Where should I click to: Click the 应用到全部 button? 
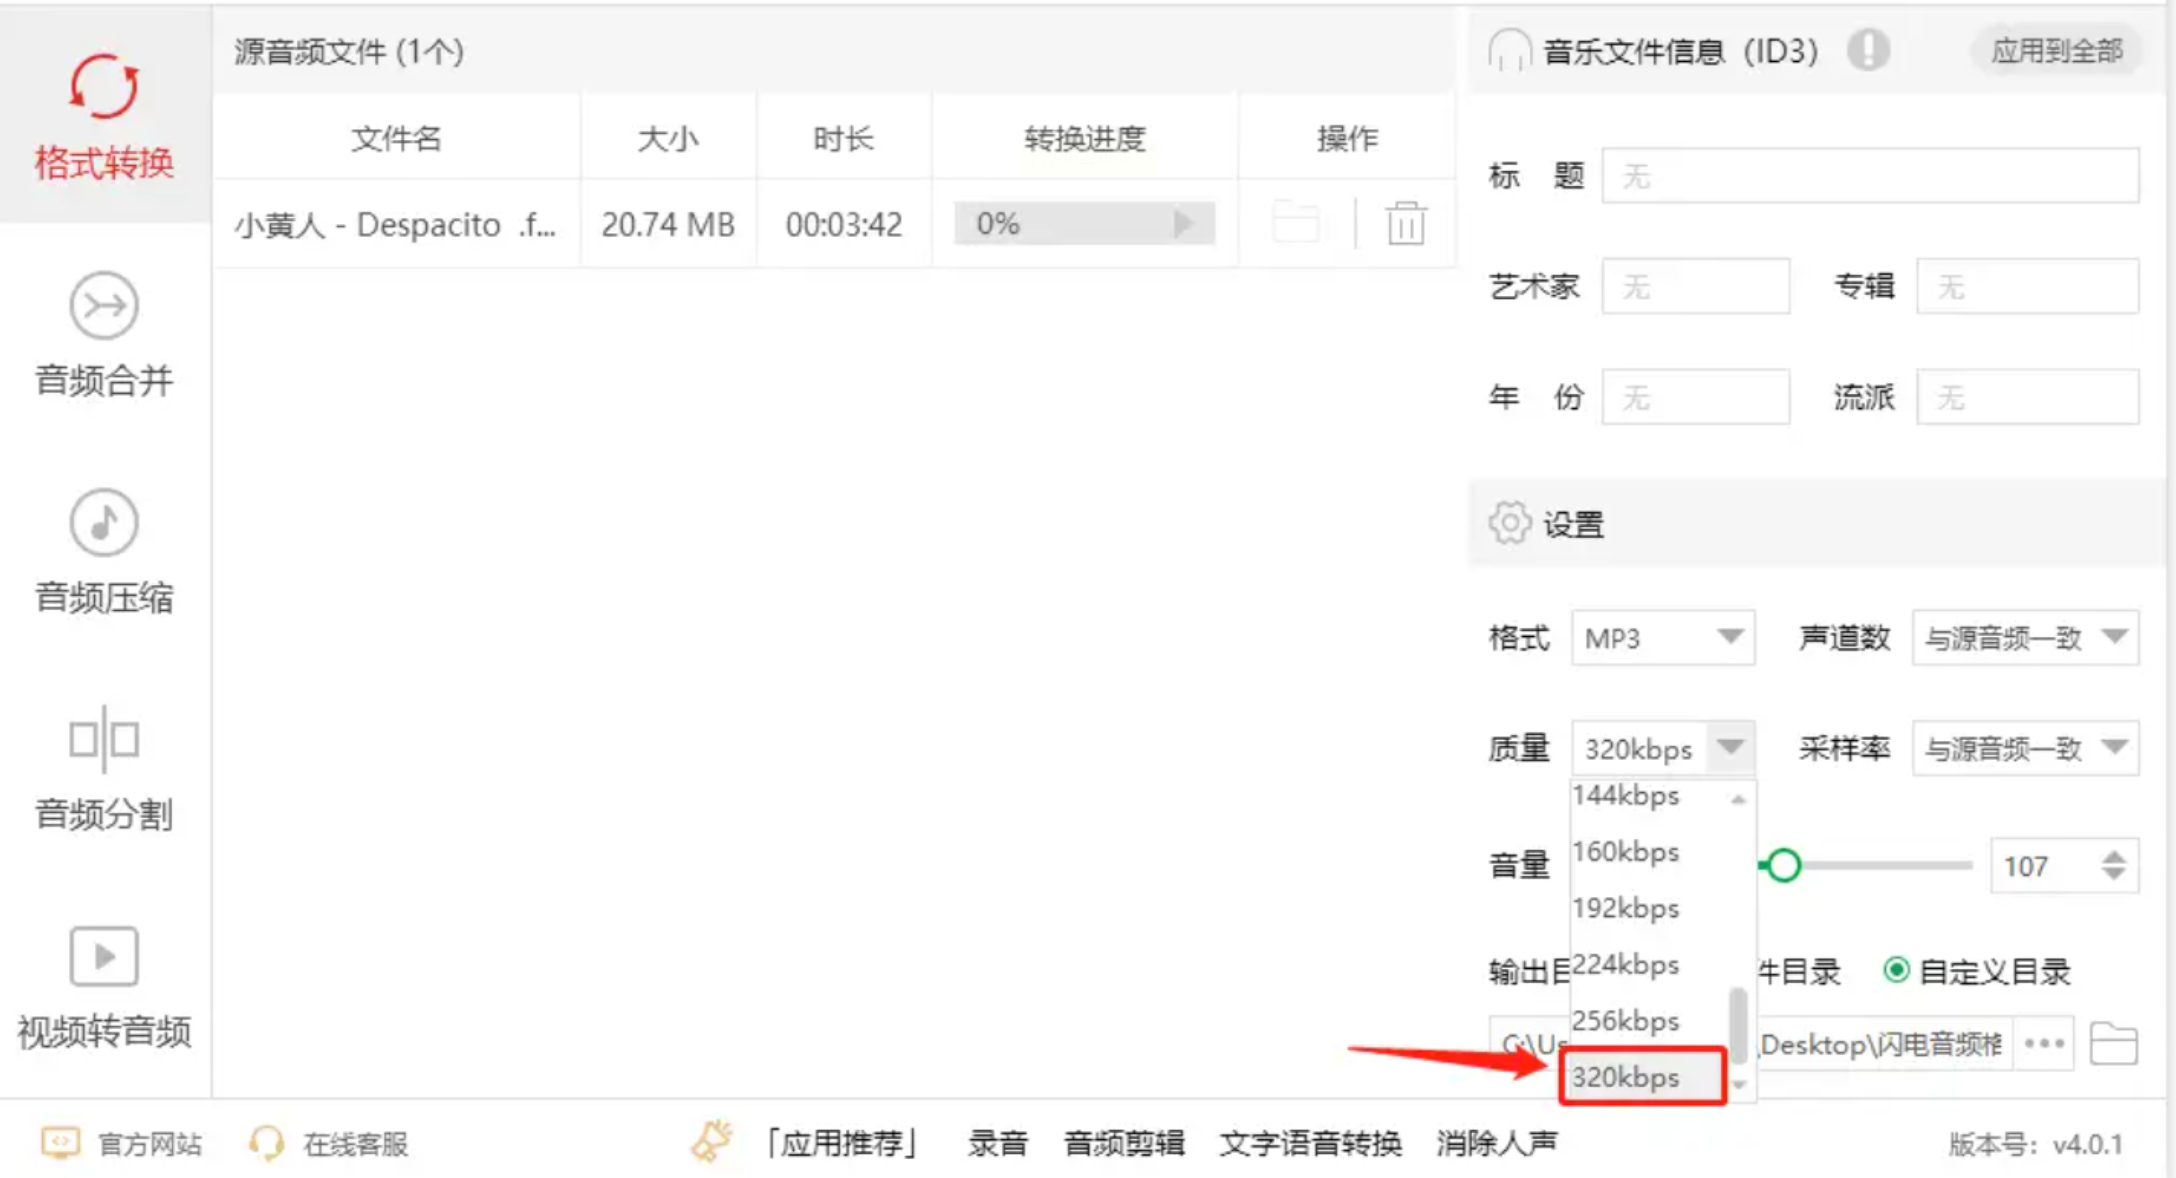(2056, 51)
